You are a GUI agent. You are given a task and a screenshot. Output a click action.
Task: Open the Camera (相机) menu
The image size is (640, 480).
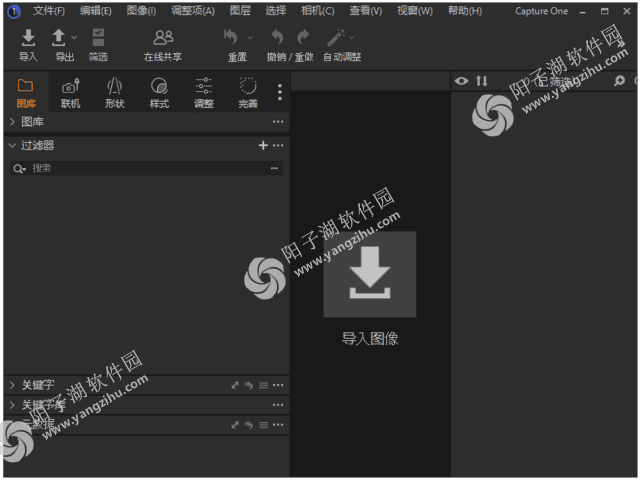tap(318, 11)
